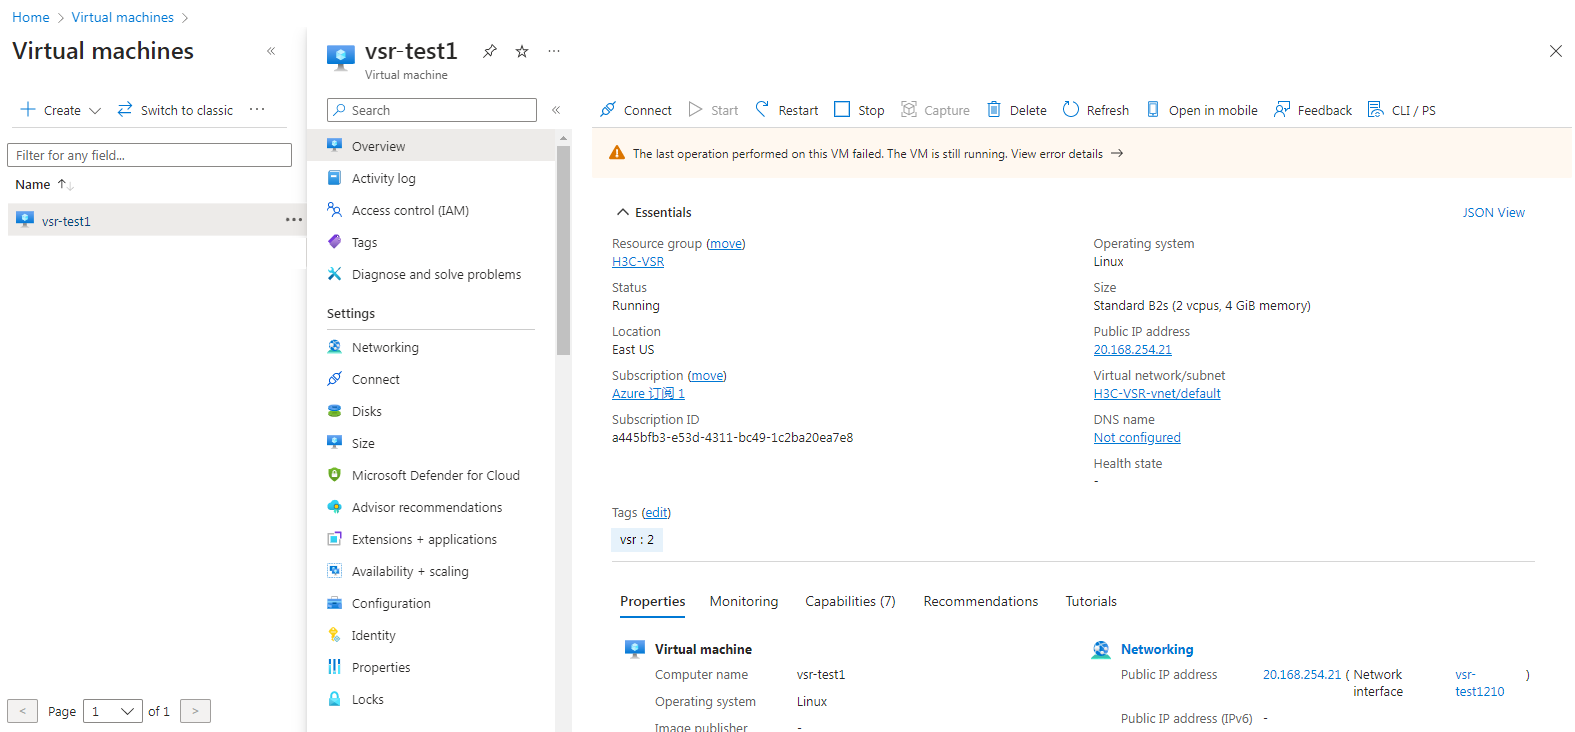This screenshot has height=732, width=1575.
Task: Open the Networking heading link in properties
Action: pos(1157,649)
